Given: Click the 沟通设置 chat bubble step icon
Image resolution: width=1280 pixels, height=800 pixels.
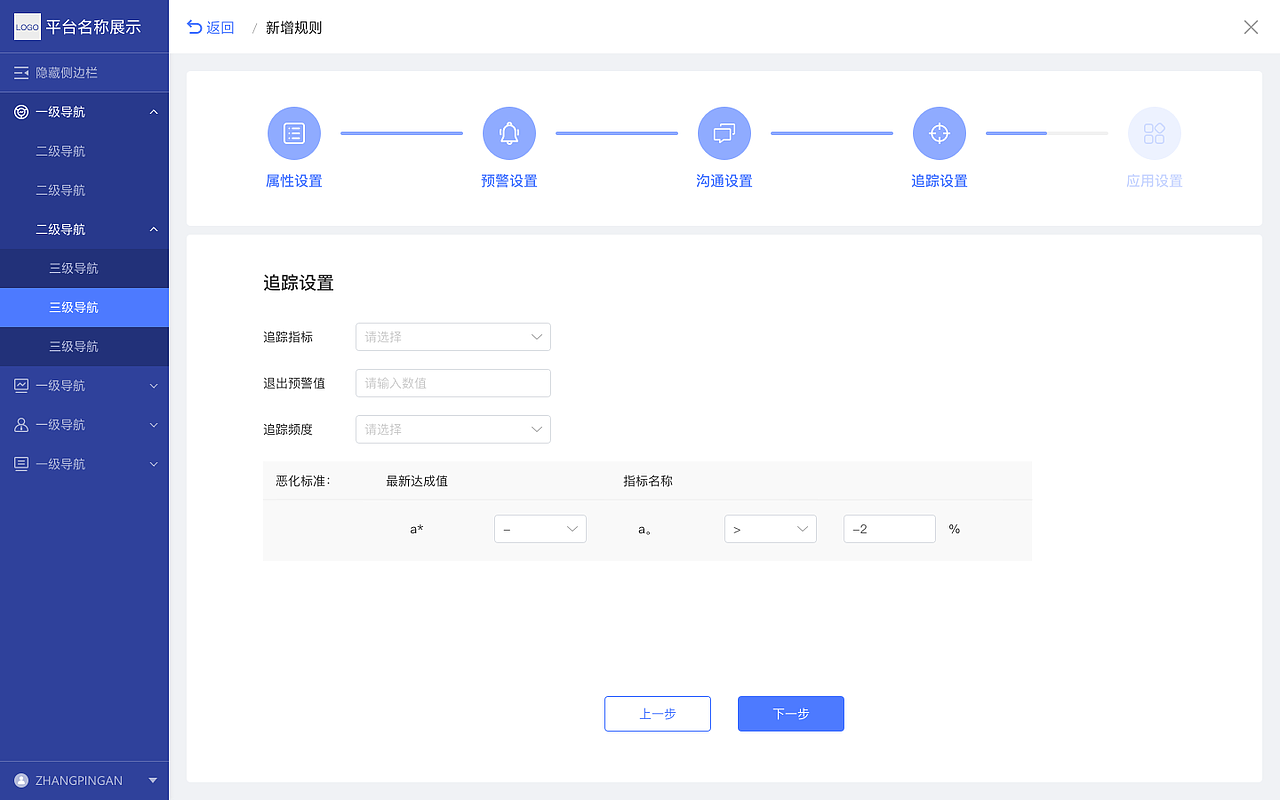Looking at the screenshot, I should (724, 132).
